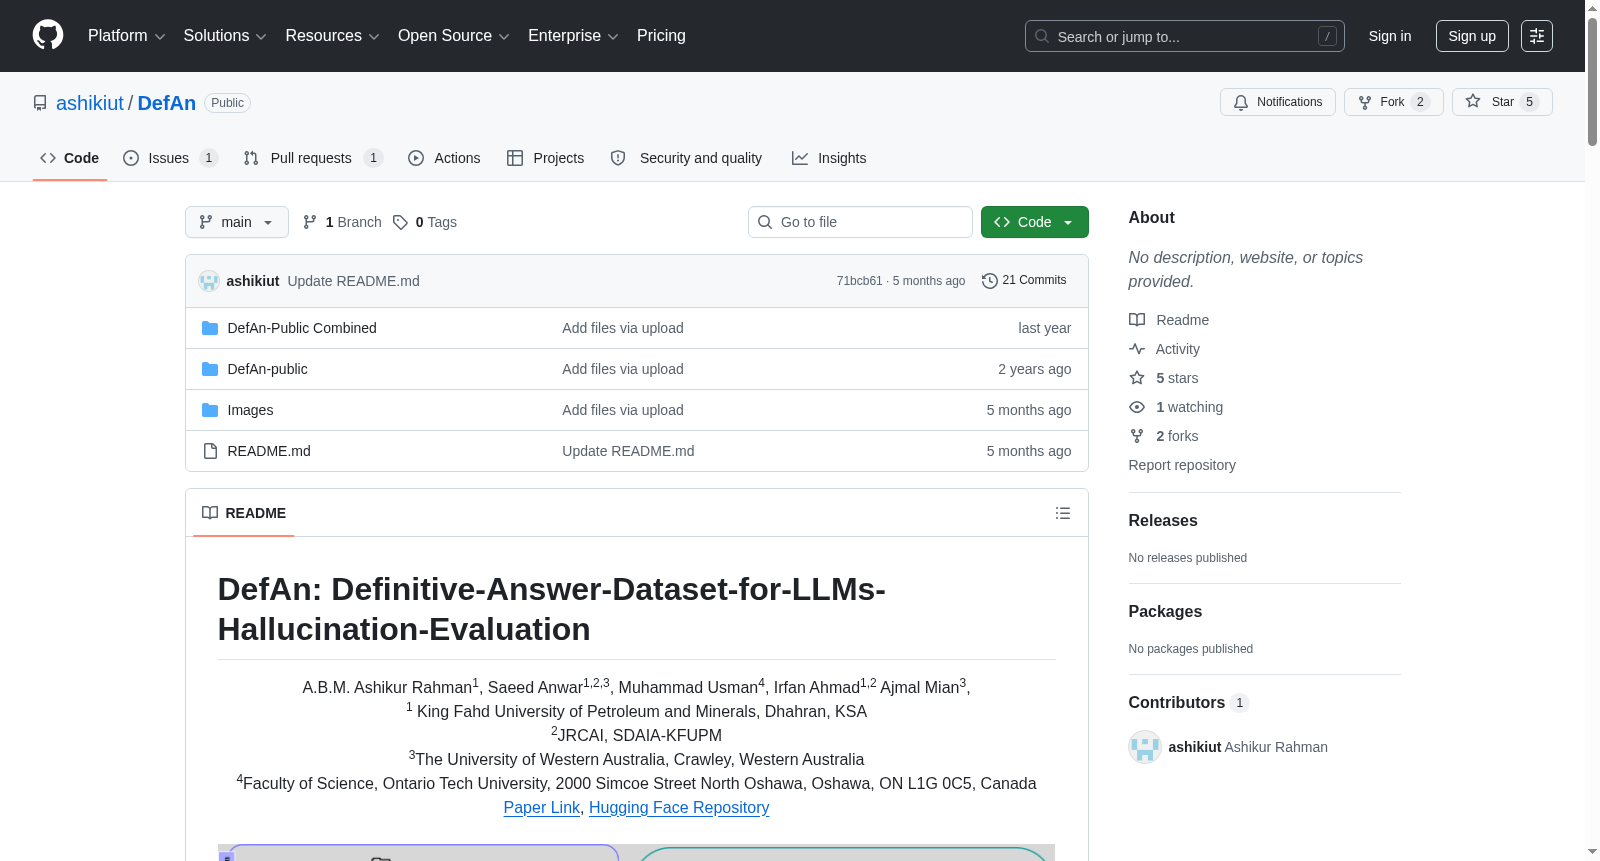Viewport: 1600px width, 861px height.
Task: Click the shield icon on Security tab
Action: 618,158
